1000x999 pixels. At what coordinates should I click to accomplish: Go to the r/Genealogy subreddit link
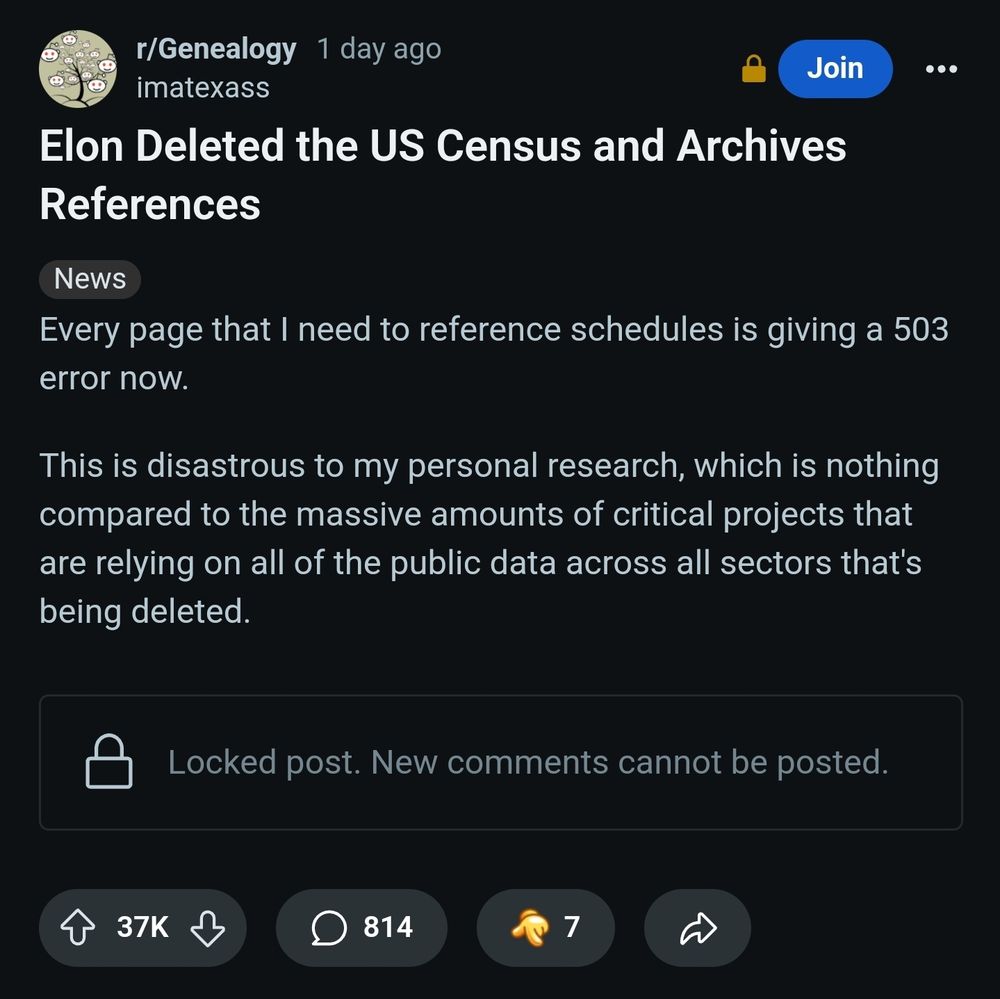[216, 49]
